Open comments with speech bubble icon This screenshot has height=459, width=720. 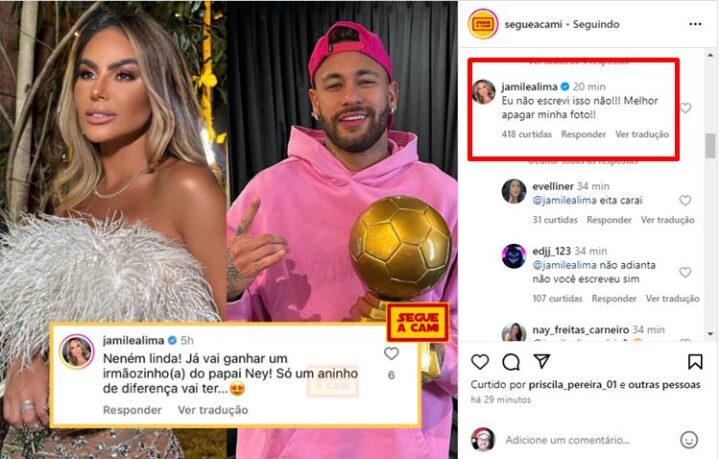coord(511,362)
